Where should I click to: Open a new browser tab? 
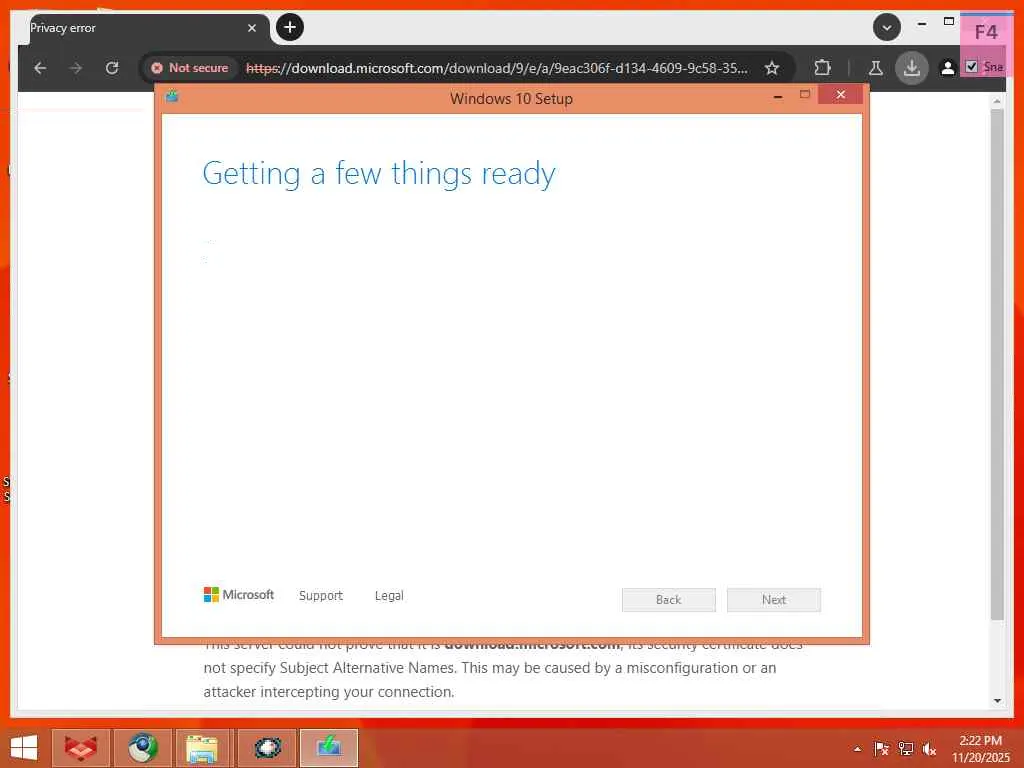point(290,27)
